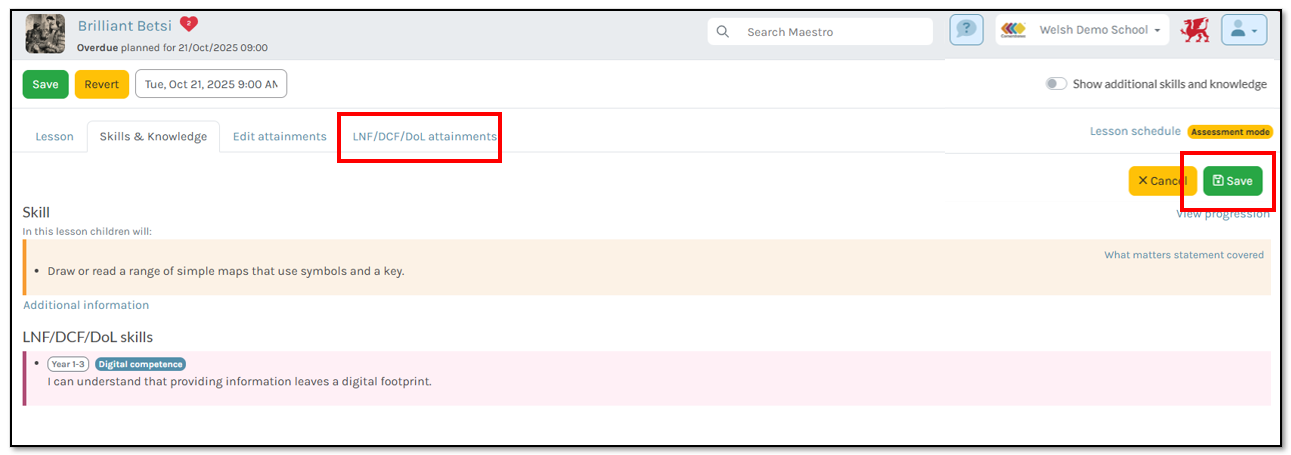Select the Skills & Knowledge tab
1291x455 pixels.
(x=153, y=137)
